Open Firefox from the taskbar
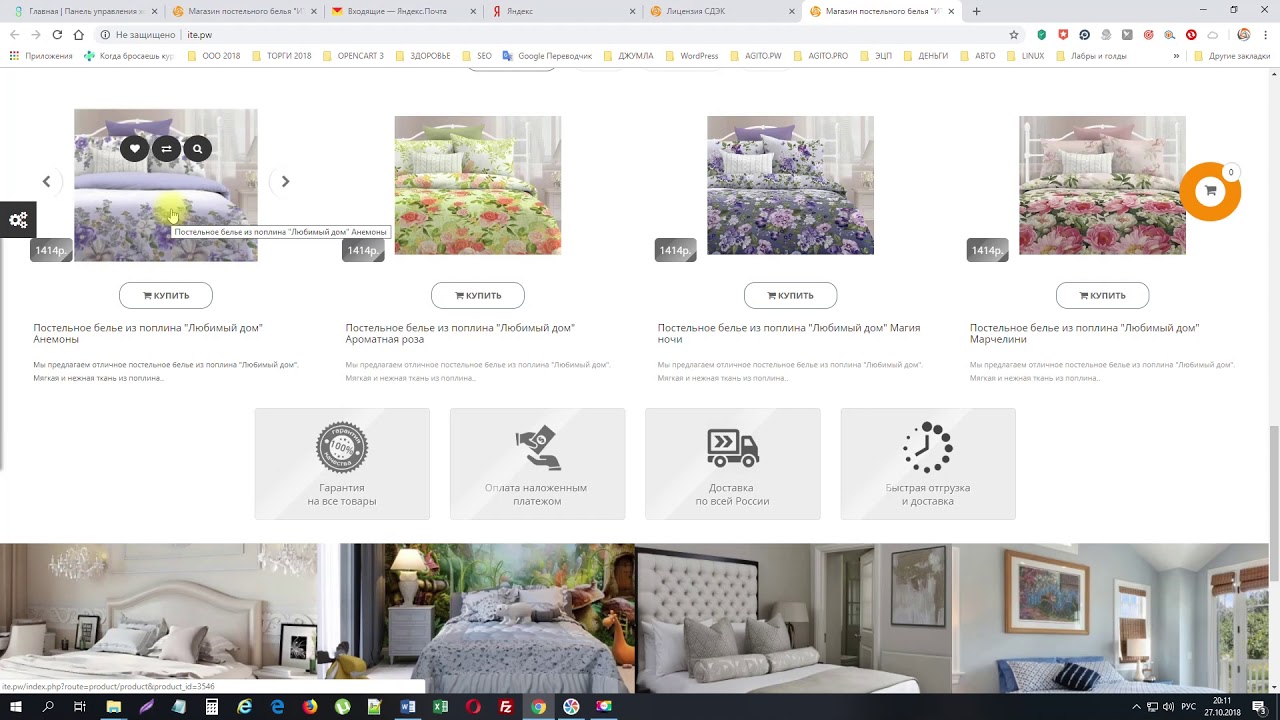Image resolution: width=1280 pixels, height=720 pixels. (310, 707)
